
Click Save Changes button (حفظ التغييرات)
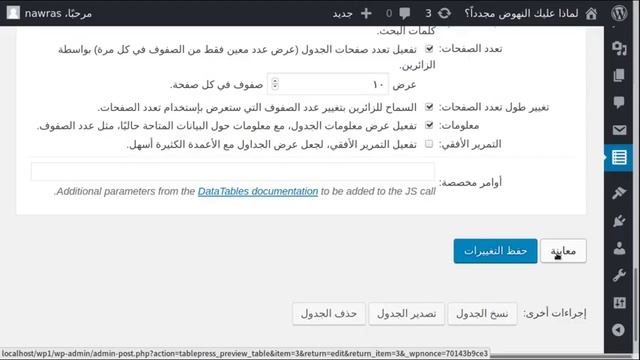click(x=496, y=251)
